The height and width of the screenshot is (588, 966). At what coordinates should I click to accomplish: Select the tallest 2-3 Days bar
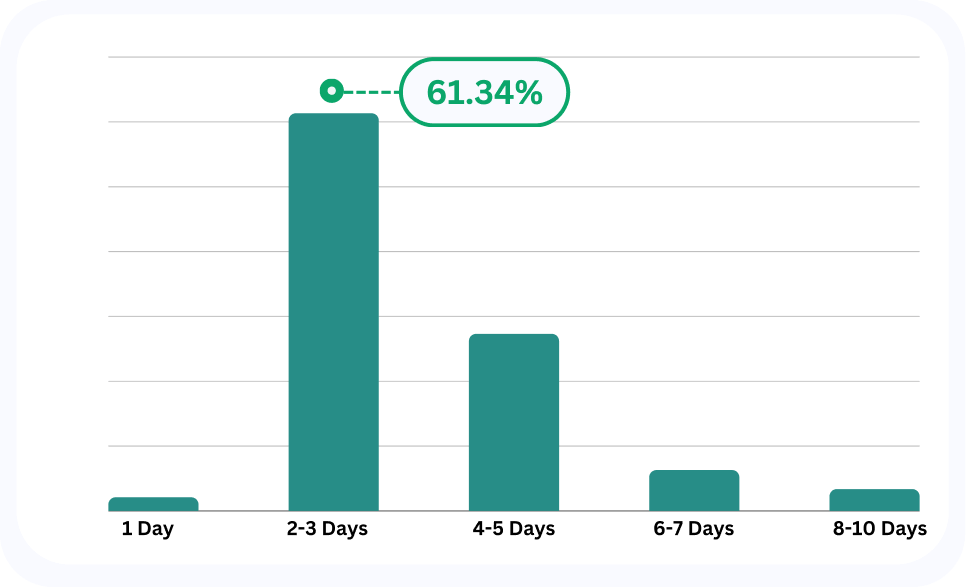click(334, 312)
